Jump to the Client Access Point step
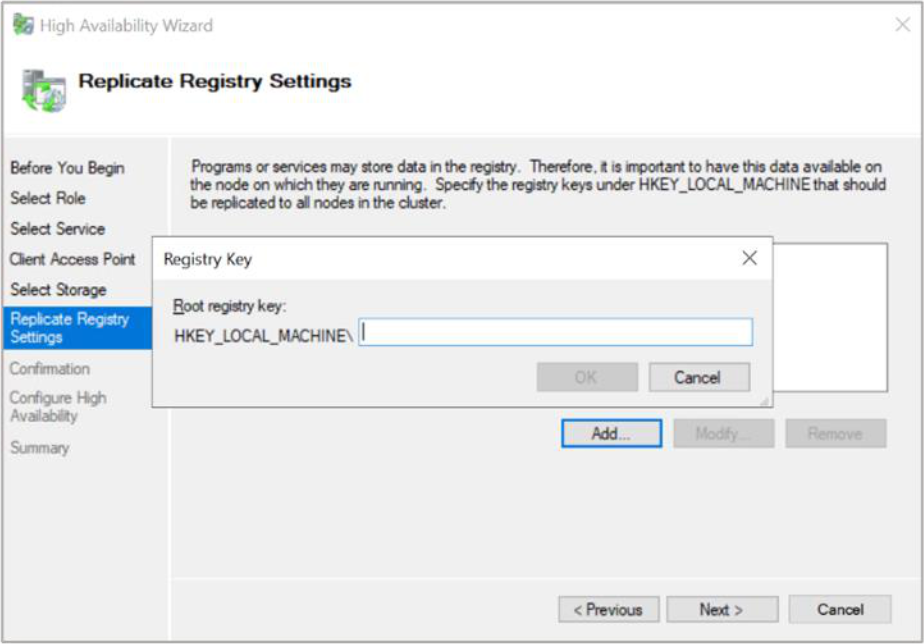The image size is (924, 644). (x=72, y=259)
